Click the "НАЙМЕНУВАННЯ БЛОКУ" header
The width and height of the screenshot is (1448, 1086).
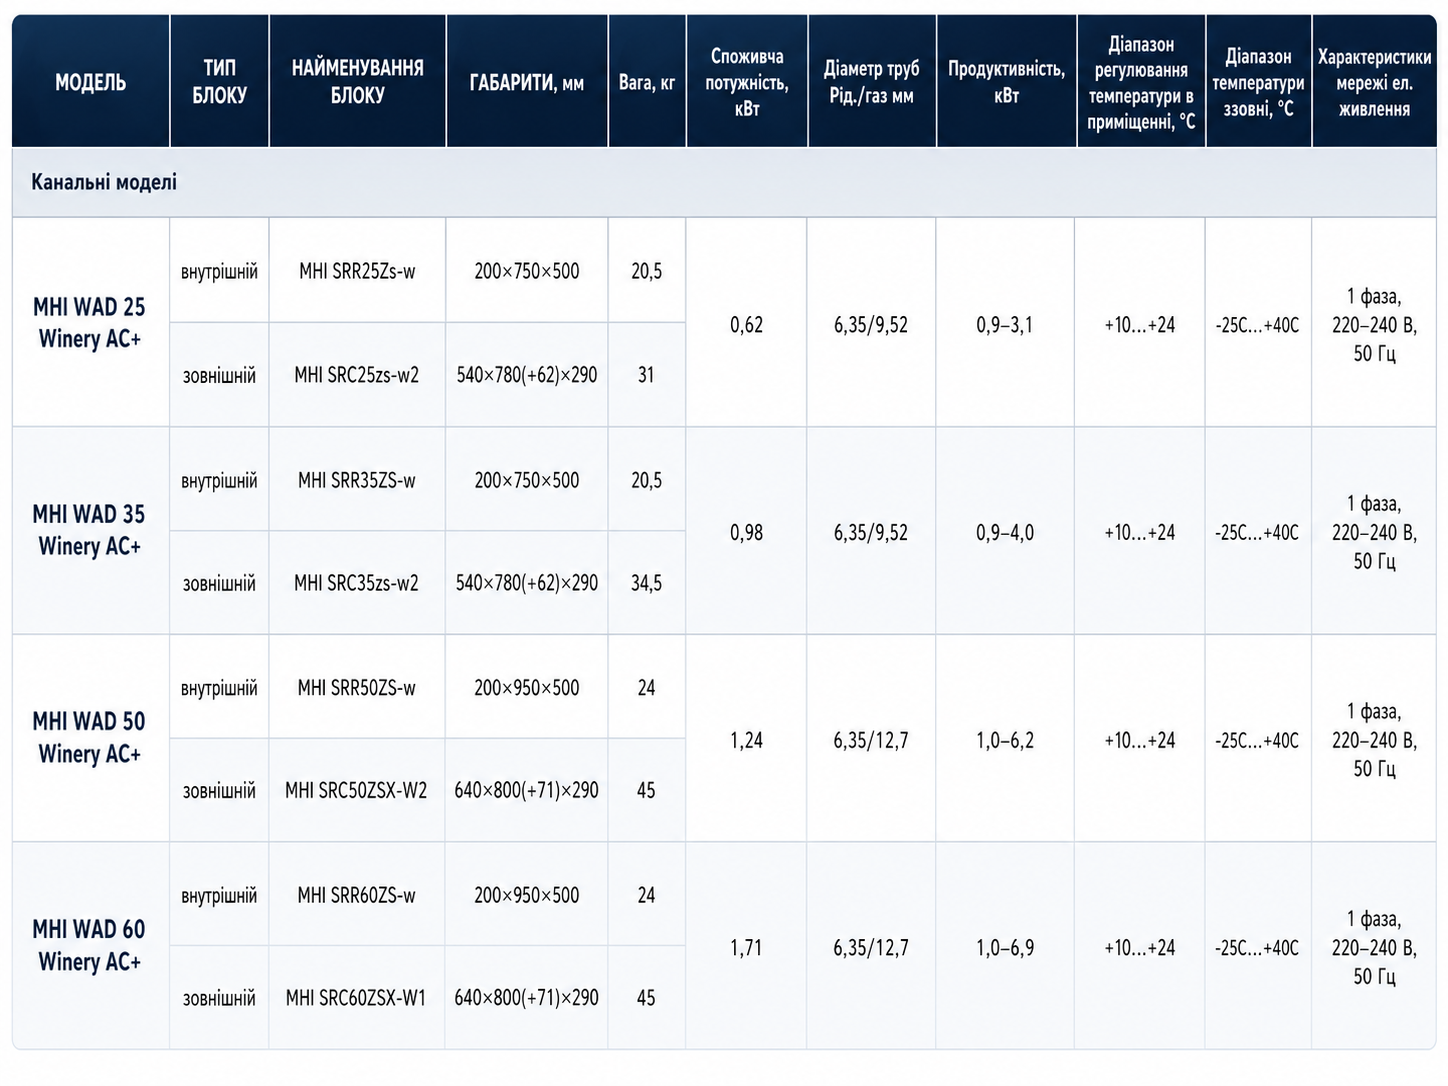tap(357, 82)
